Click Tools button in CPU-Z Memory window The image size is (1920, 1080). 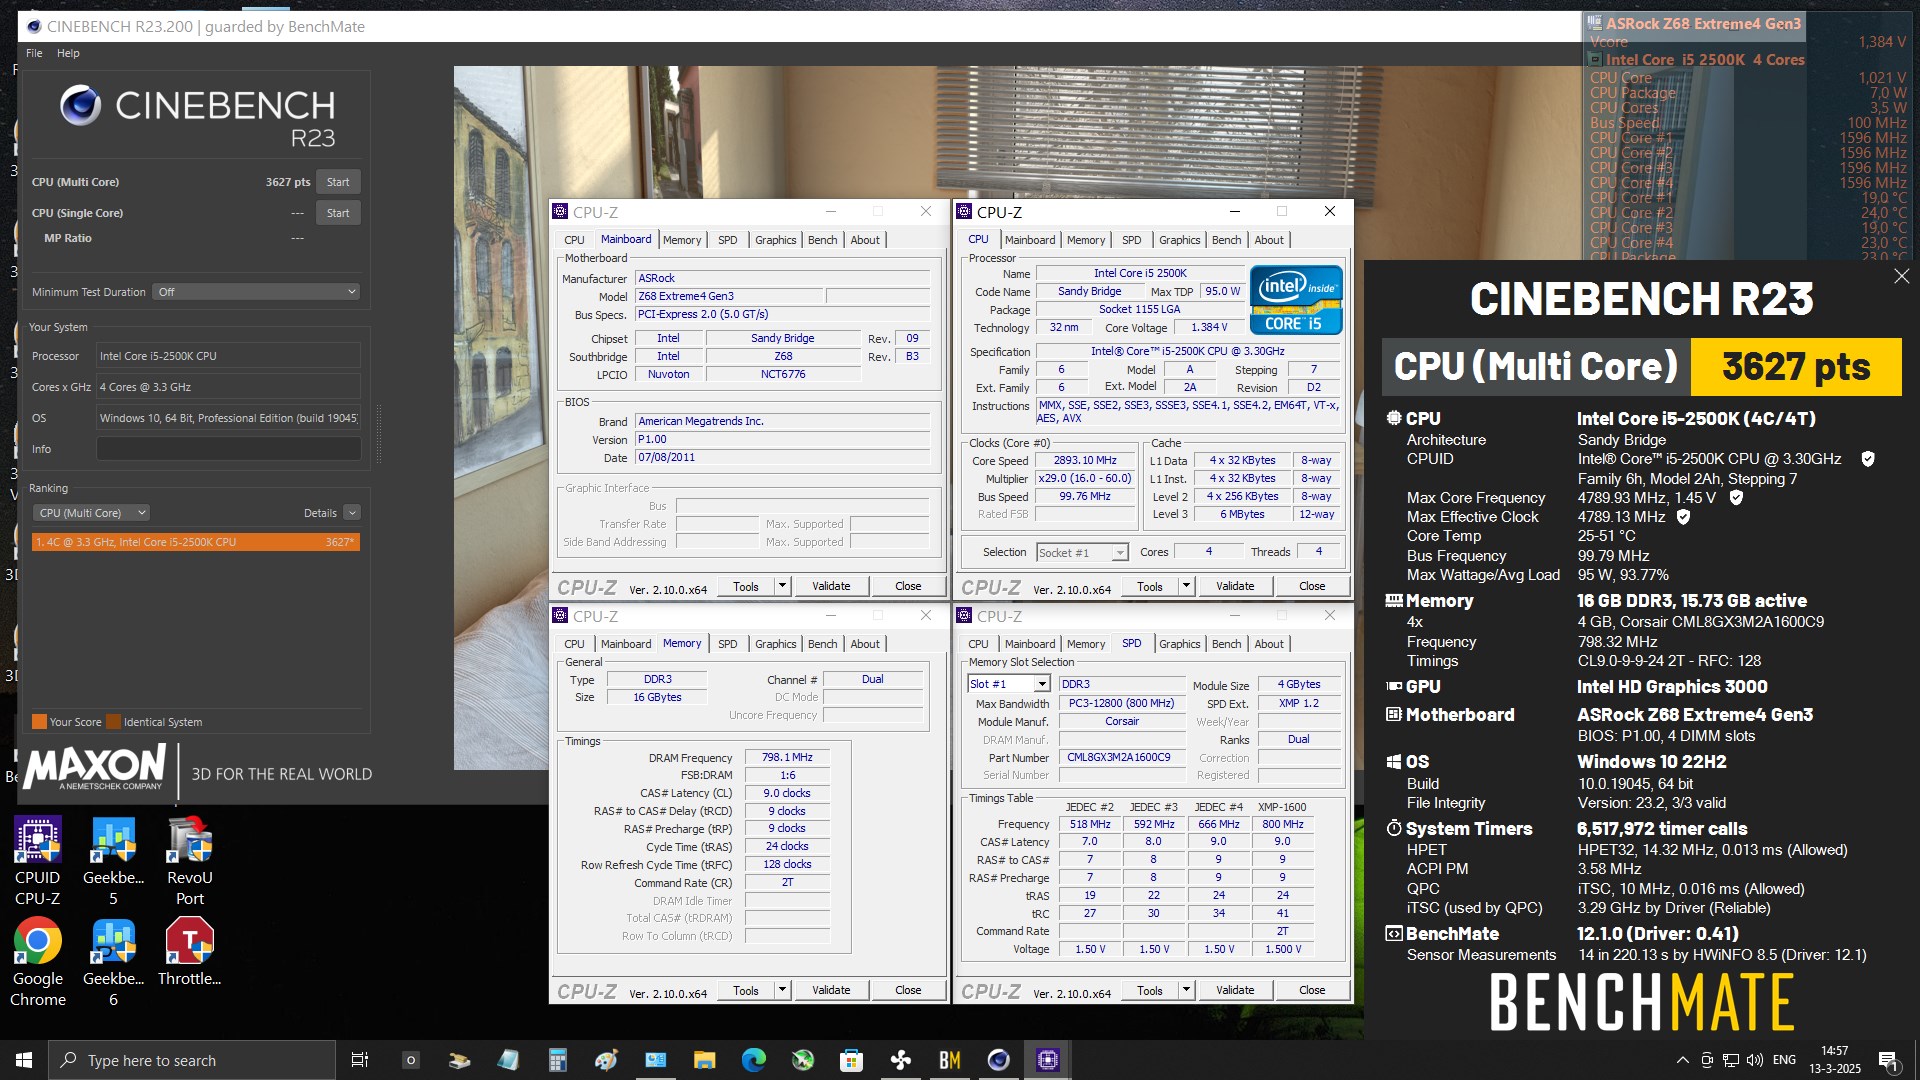746,990
